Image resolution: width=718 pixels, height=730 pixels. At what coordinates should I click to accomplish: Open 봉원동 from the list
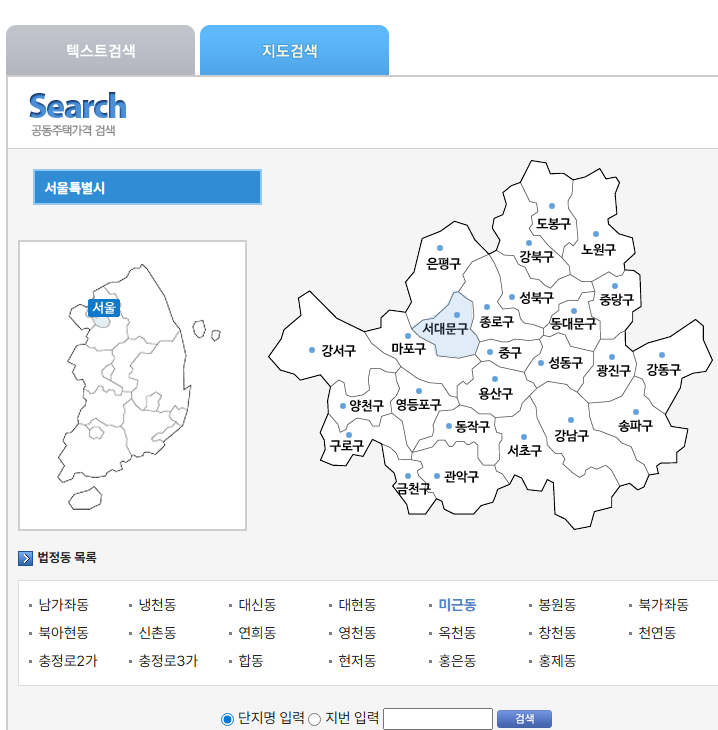[x=557, y=605]
